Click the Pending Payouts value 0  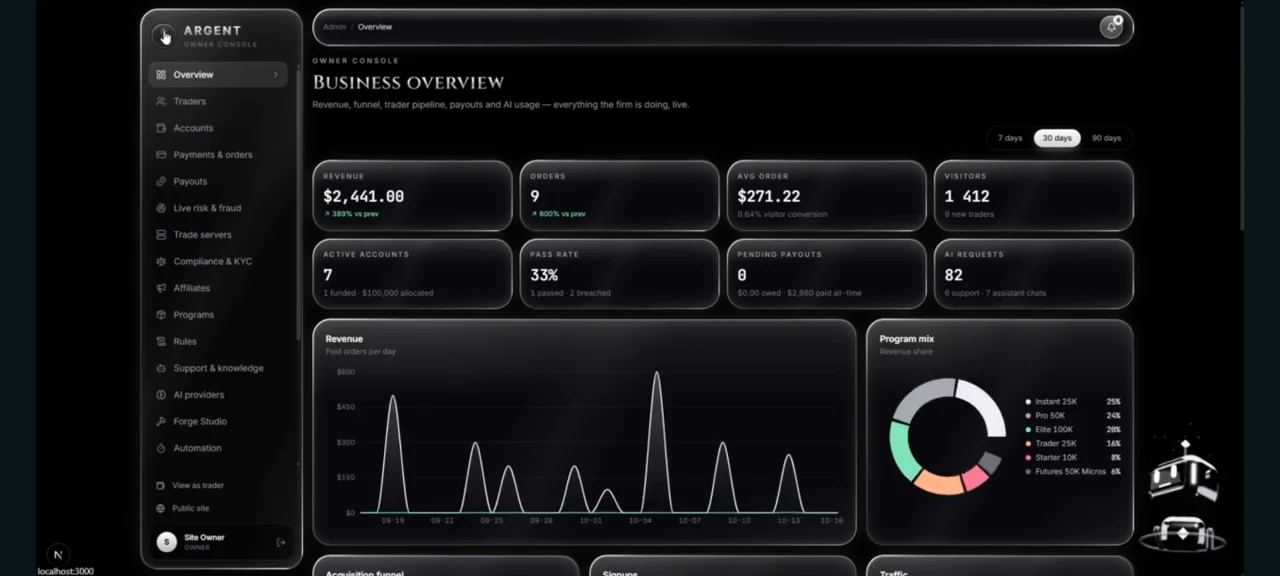(742, 275)
